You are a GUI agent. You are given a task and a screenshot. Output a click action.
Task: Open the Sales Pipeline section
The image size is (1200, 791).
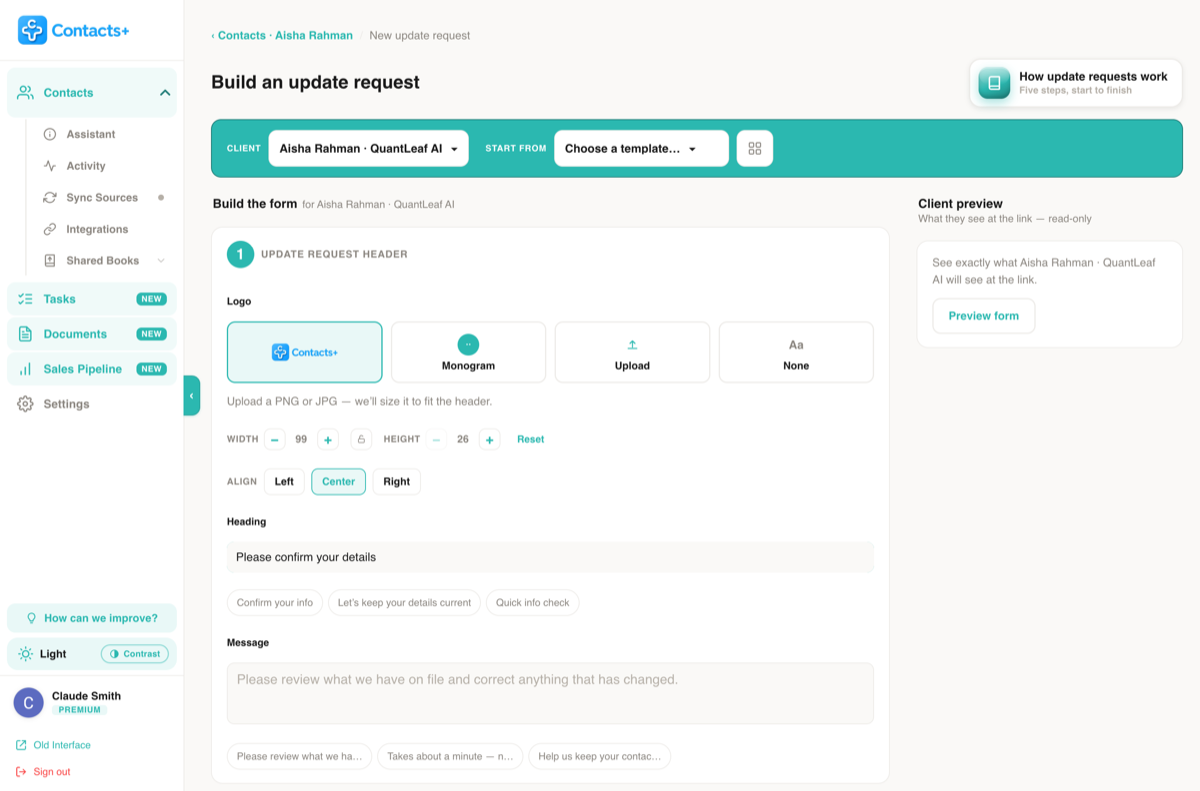pos(91,369)
